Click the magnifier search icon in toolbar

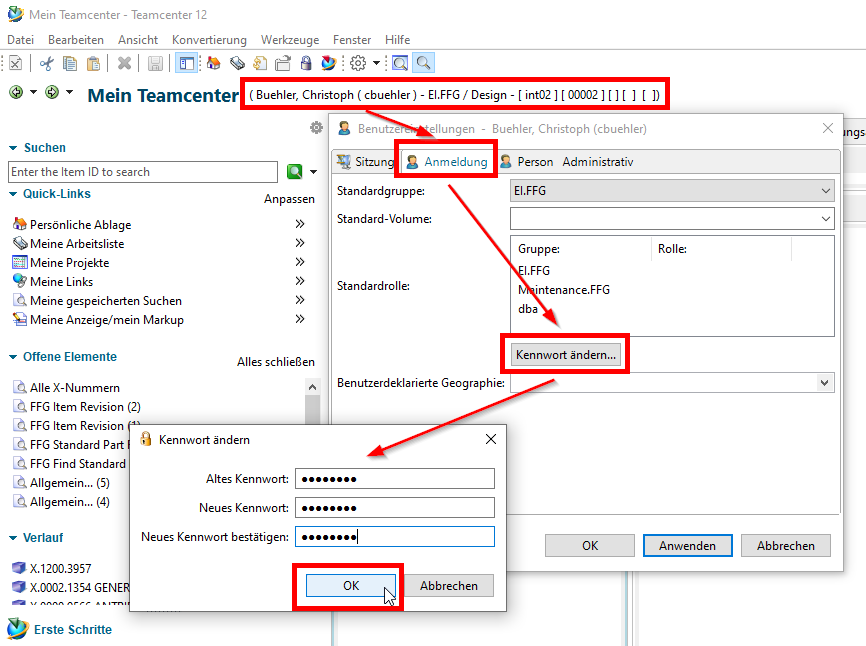coord(424,63)
